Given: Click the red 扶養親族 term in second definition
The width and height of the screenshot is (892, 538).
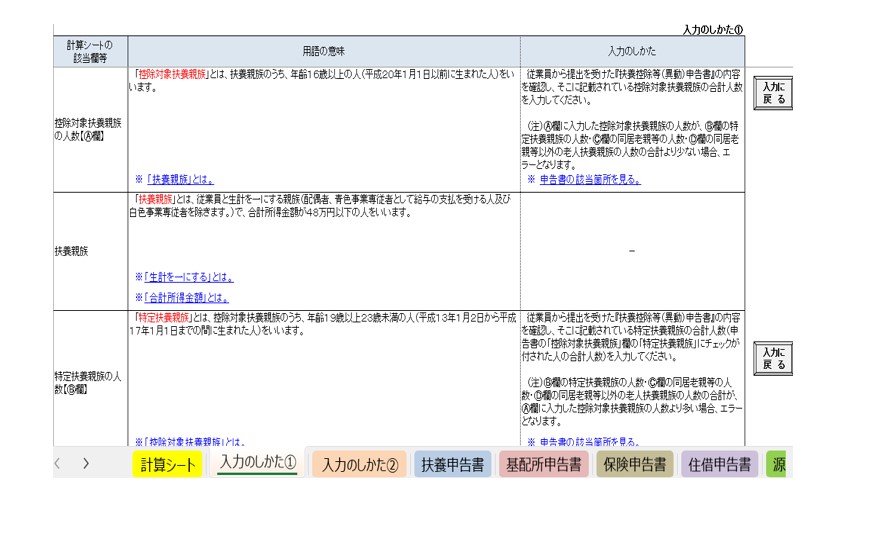Looking at the screenshot, I should click(155, 200).
